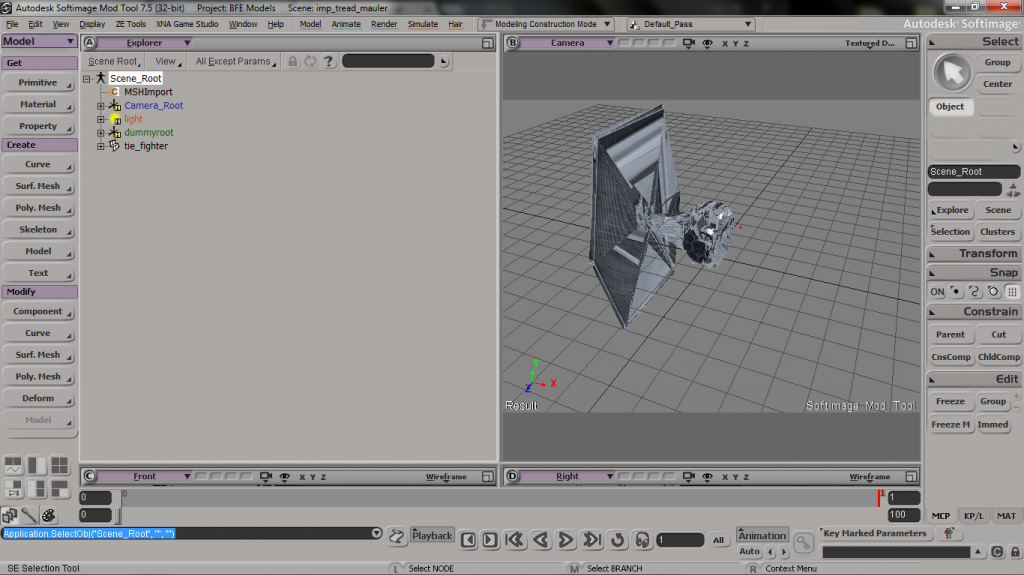1024x575 pixels.
Task: Toggle audio headphones icon
Action: pos(643,540)
